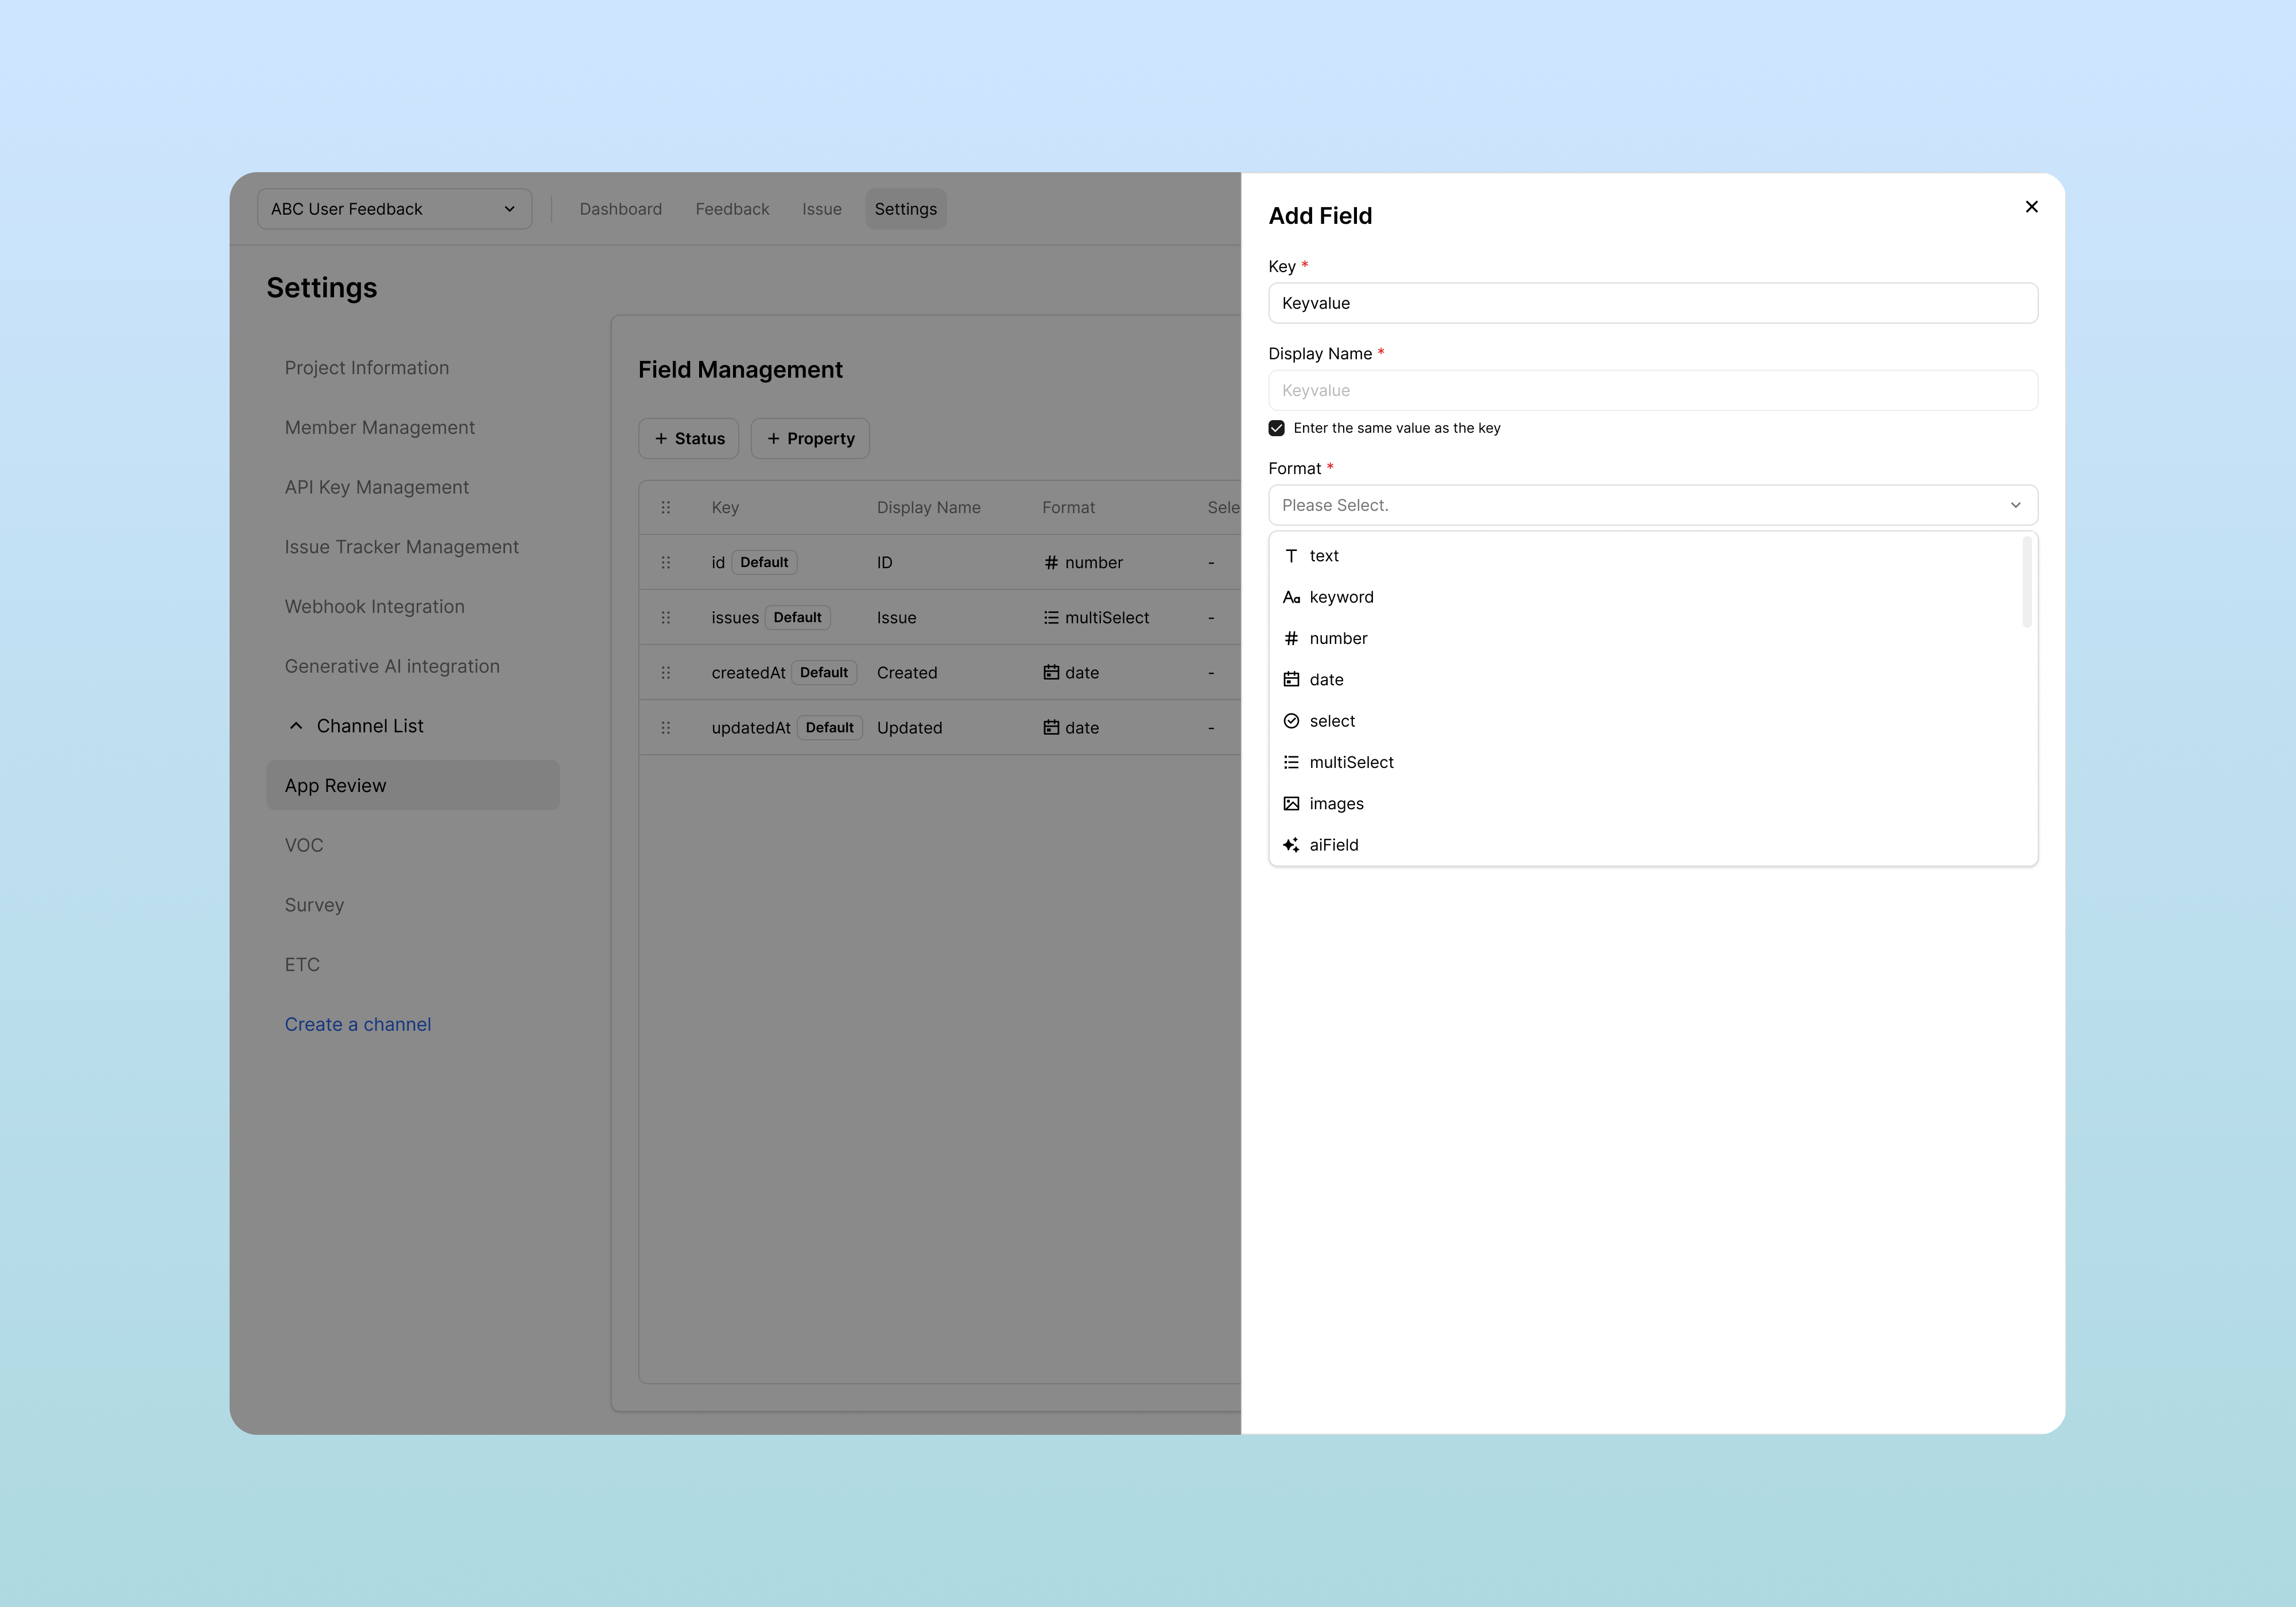This screenshot has width=2296, height=1607.
Task: Click the Key column header
Action: pos(725,508)
